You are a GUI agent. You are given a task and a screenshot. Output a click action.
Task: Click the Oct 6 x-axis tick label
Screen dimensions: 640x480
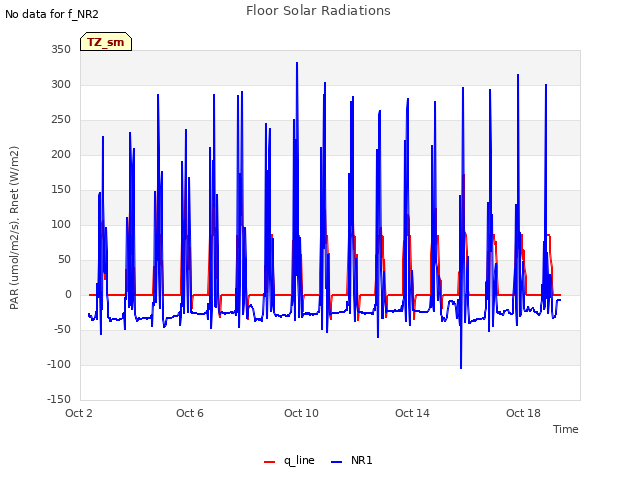190,413
